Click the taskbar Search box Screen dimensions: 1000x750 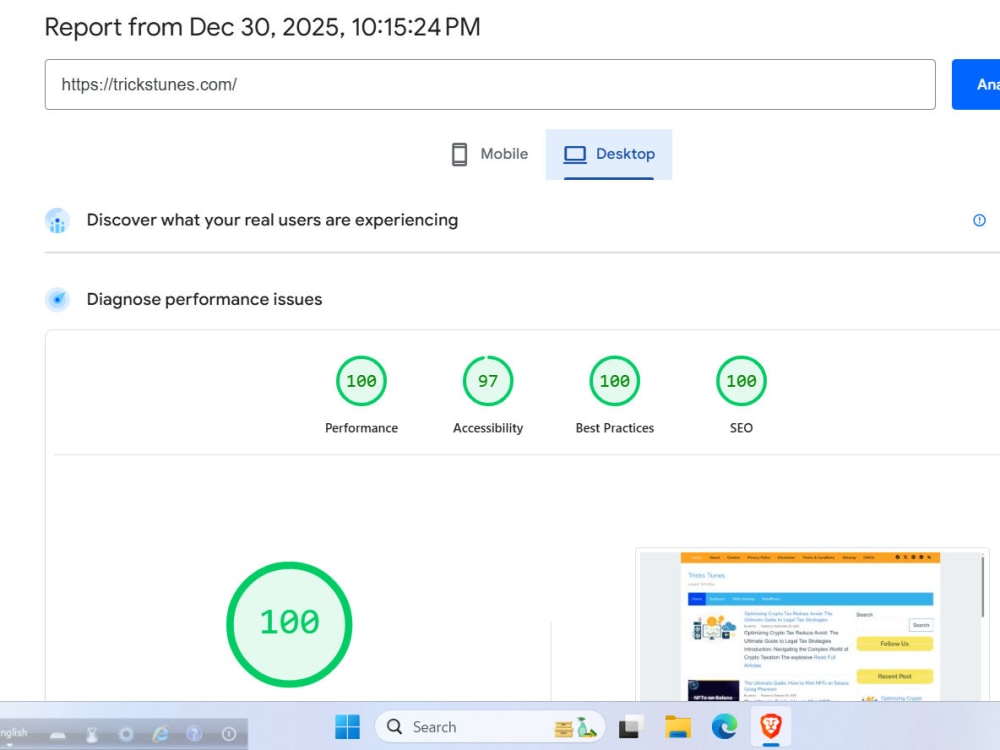tap(490, 726)
